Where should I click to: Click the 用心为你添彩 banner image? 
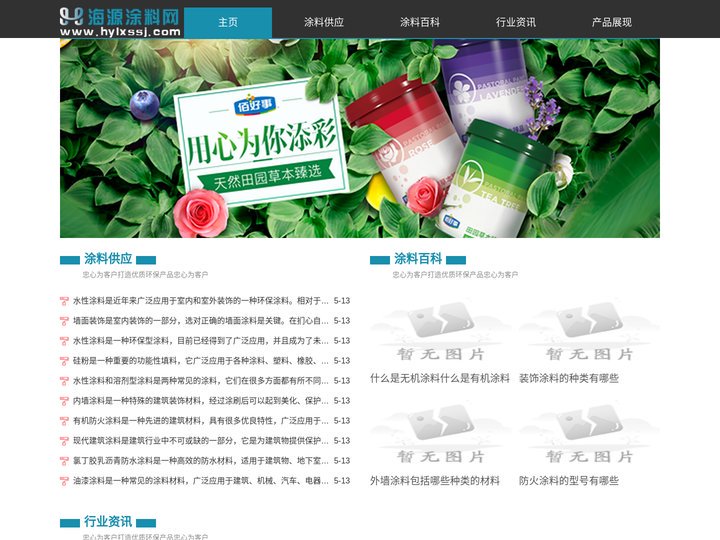click(x=360, y=138)
